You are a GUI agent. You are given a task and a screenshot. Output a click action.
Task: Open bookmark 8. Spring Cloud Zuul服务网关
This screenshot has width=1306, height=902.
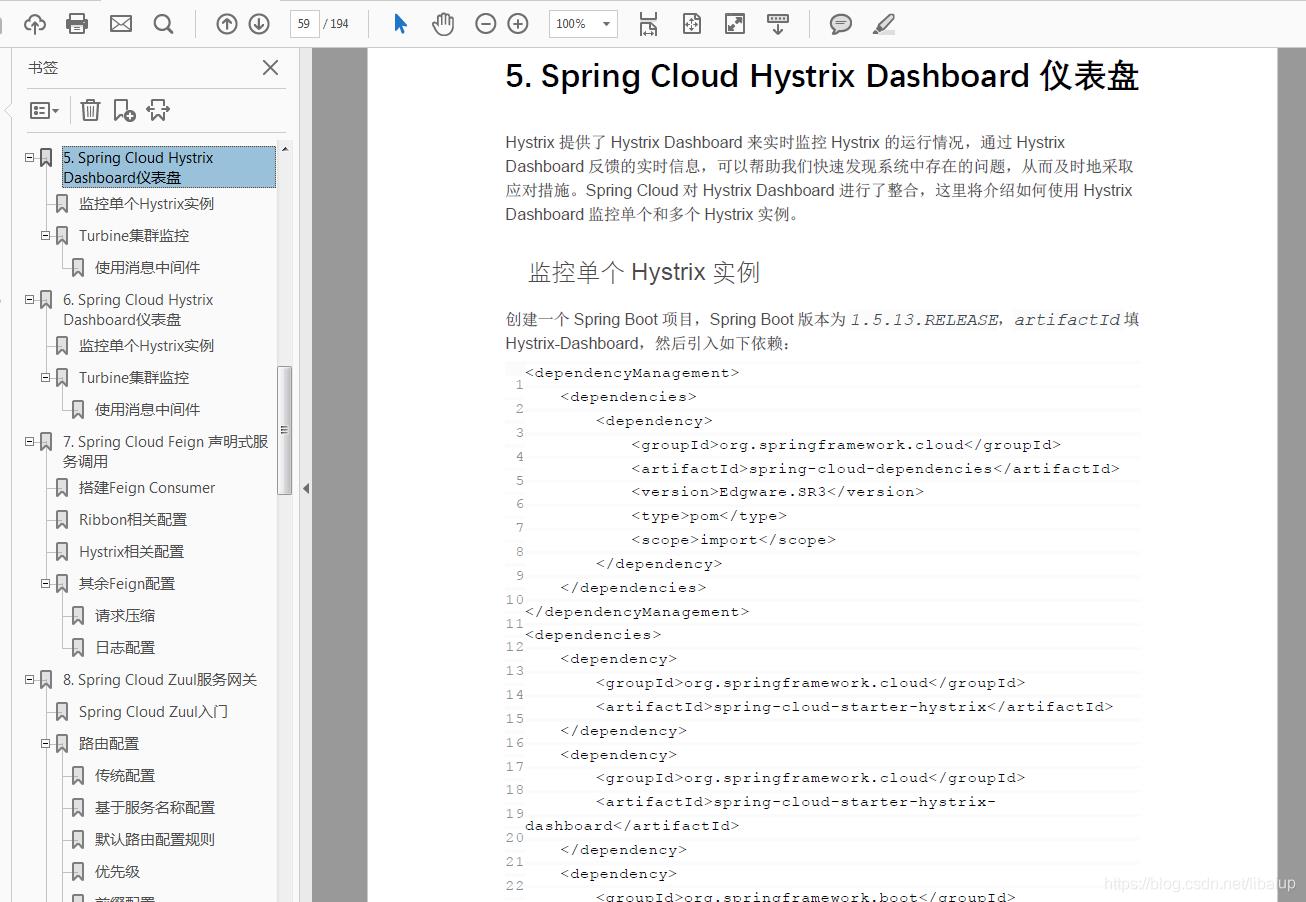pyautogui.click(x=160, y=679)
